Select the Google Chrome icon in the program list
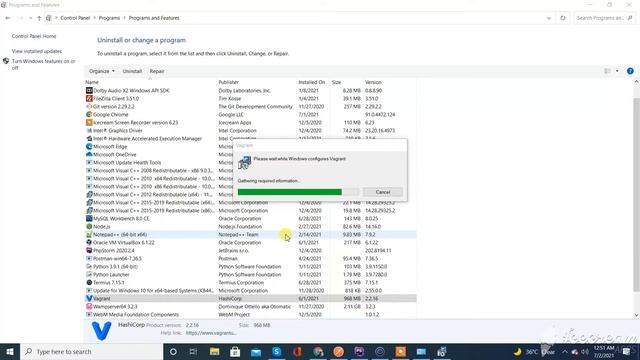640x360 pixels. pyautogui.click(x=89, y=115)
